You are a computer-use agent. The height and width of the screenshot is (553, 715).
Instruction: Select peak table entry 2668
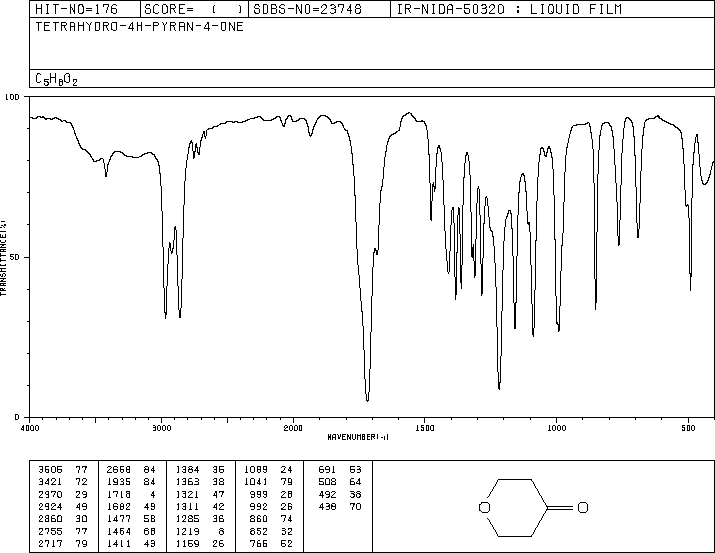click(131, 470)
